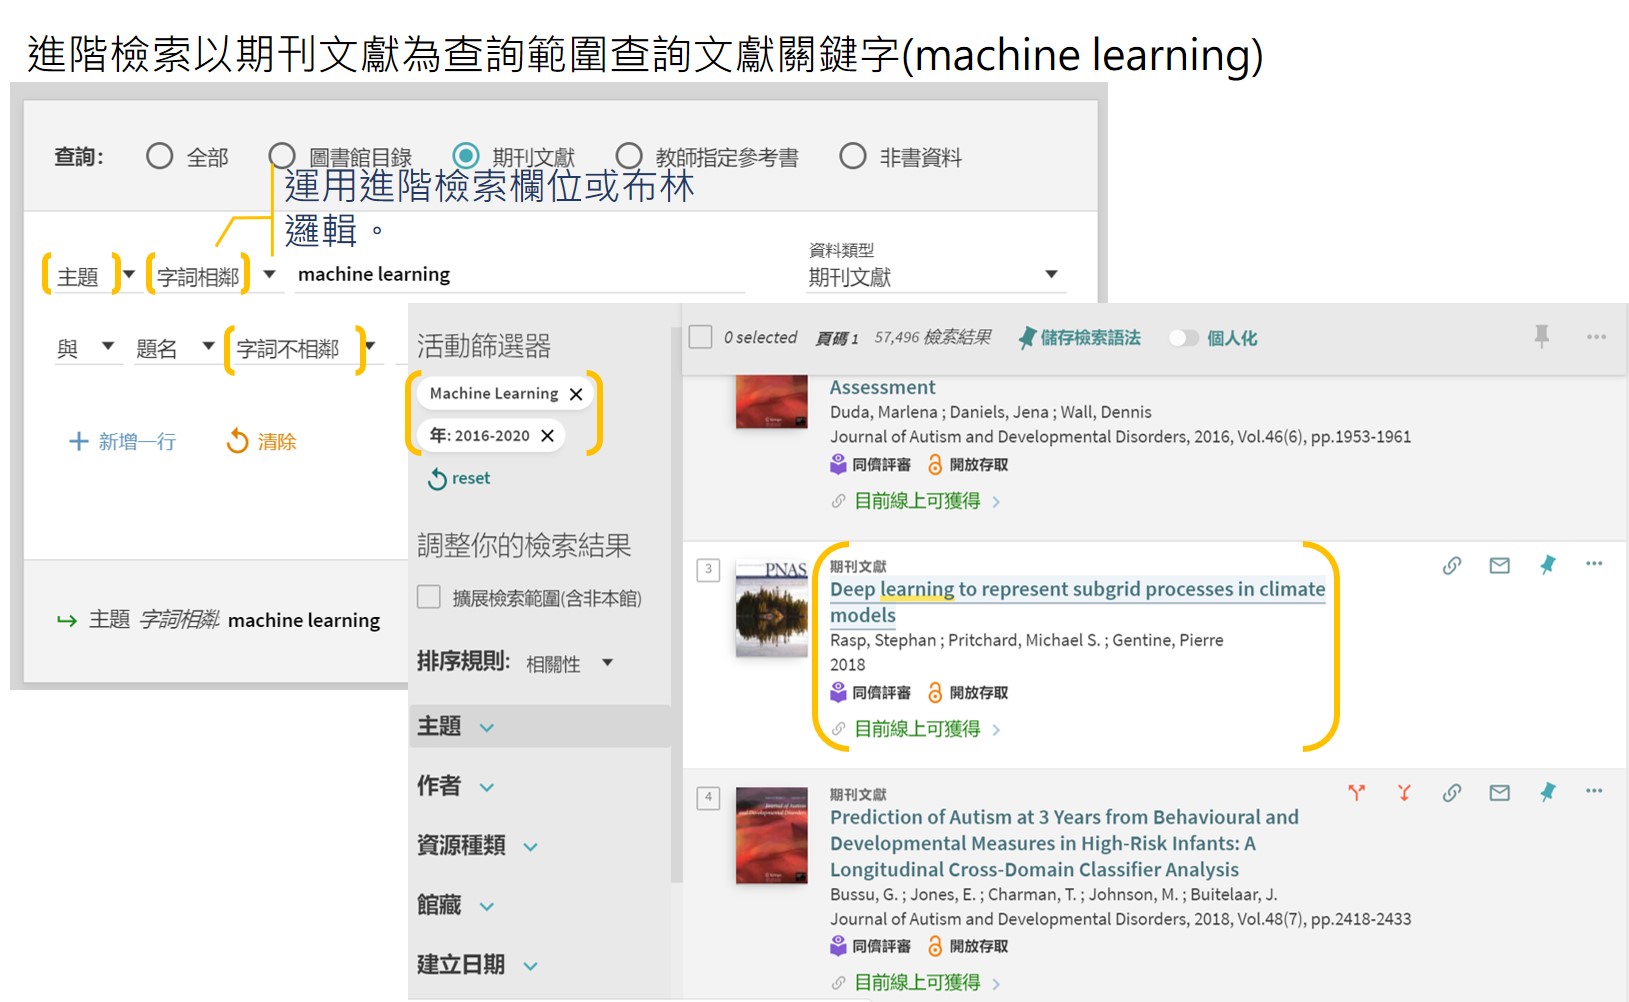Toggle the 個人化 personalization switch
Viewport: 1629px width, 1002px height.
pos(1183,338)
